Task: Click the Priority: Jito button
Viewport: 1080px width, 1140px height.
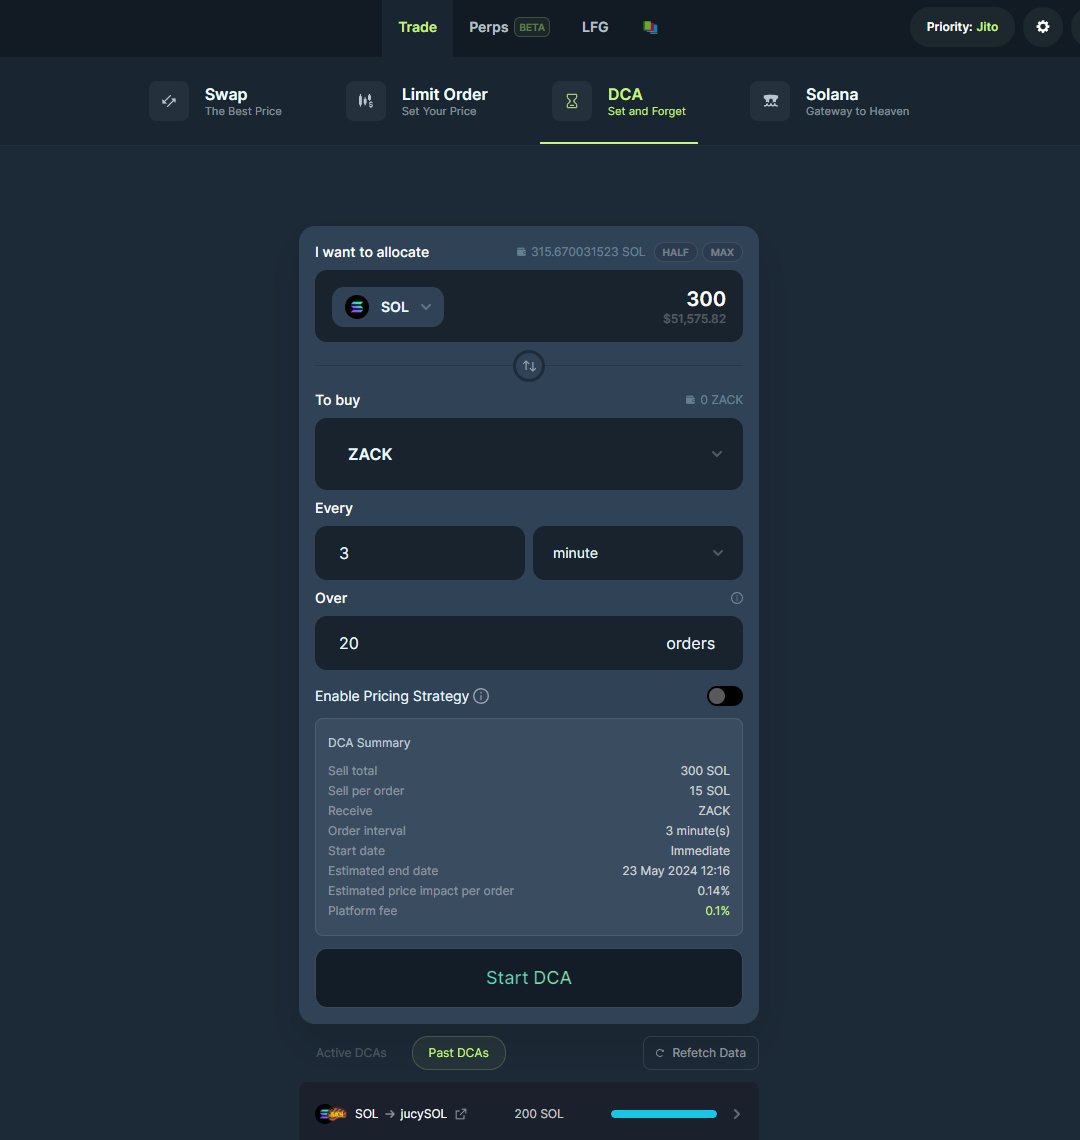Action: (x=961, y=27)
